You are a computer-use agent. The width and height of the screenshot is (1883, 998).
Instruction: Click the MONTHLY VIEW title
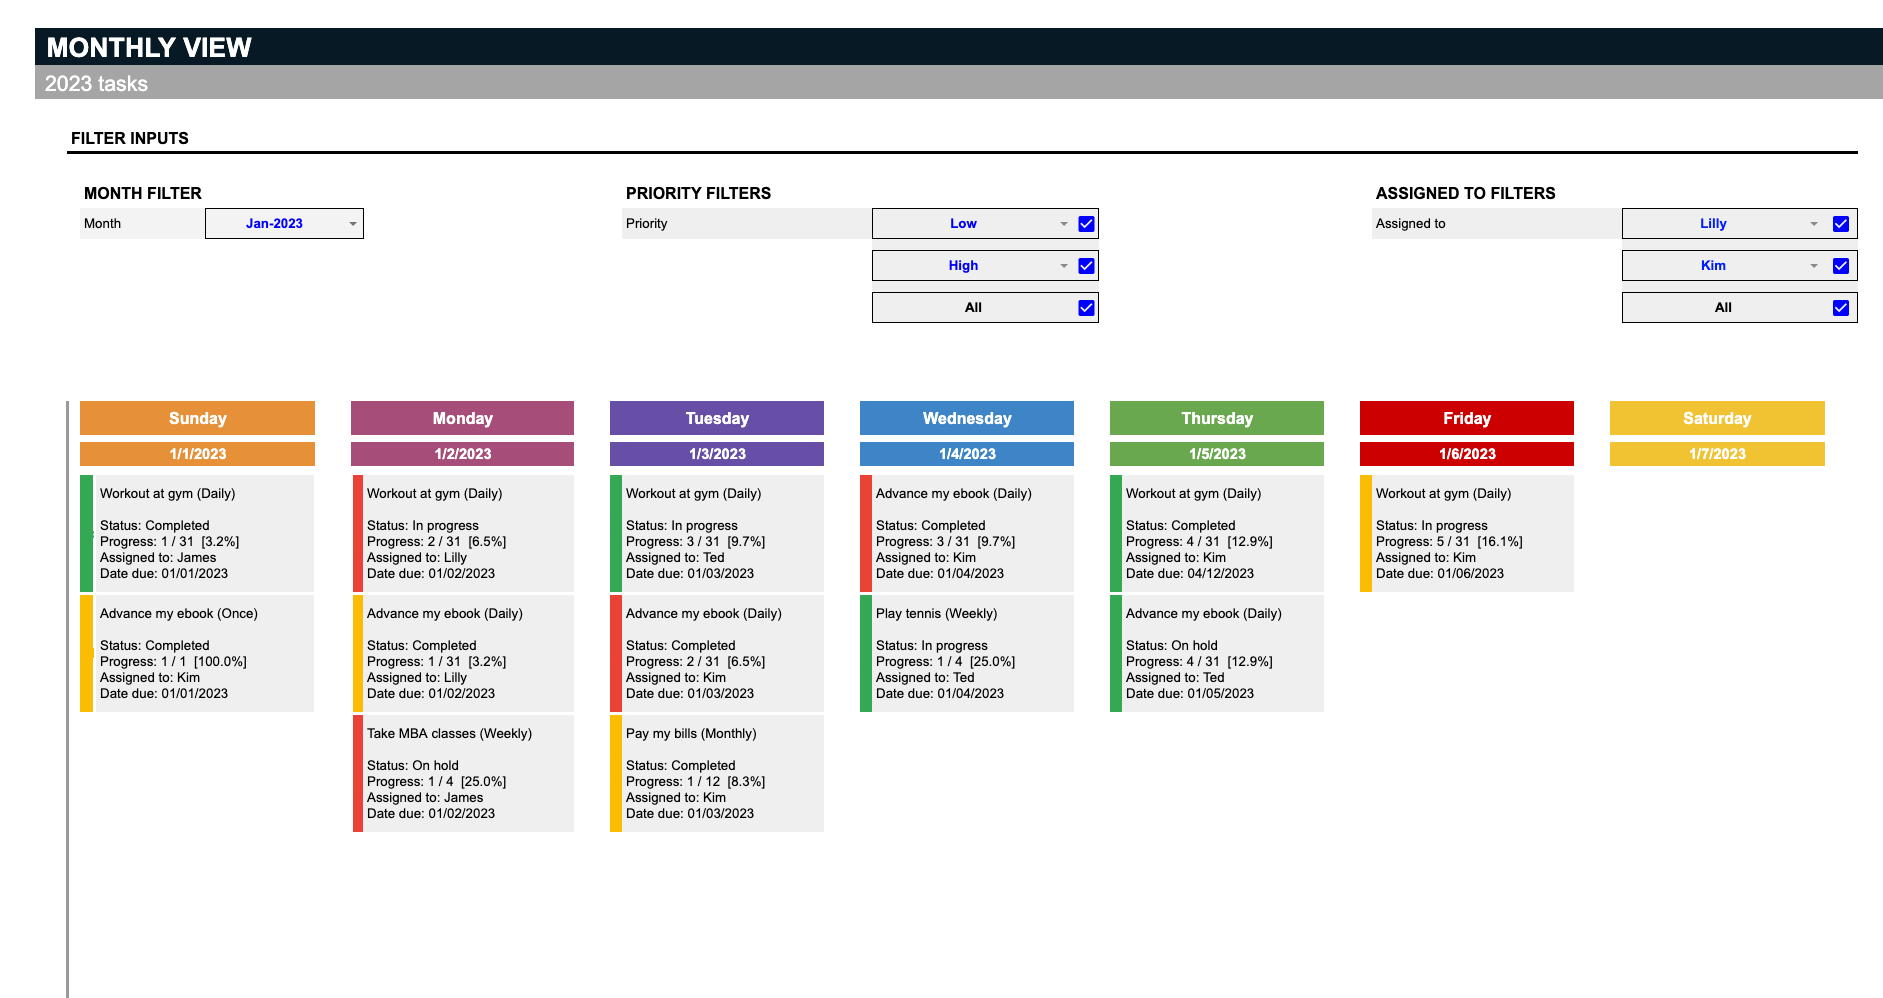point(149,47)
